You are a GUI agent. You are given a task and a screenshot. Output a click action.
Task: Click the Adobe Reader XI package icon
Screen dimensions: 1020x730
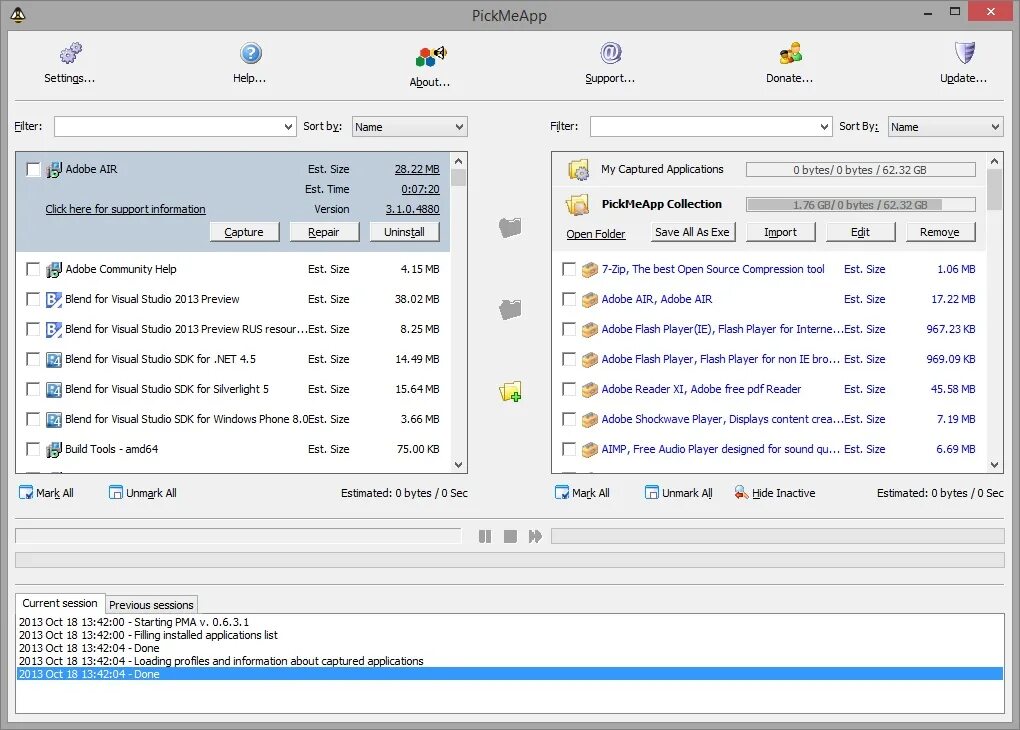(590, 389)
